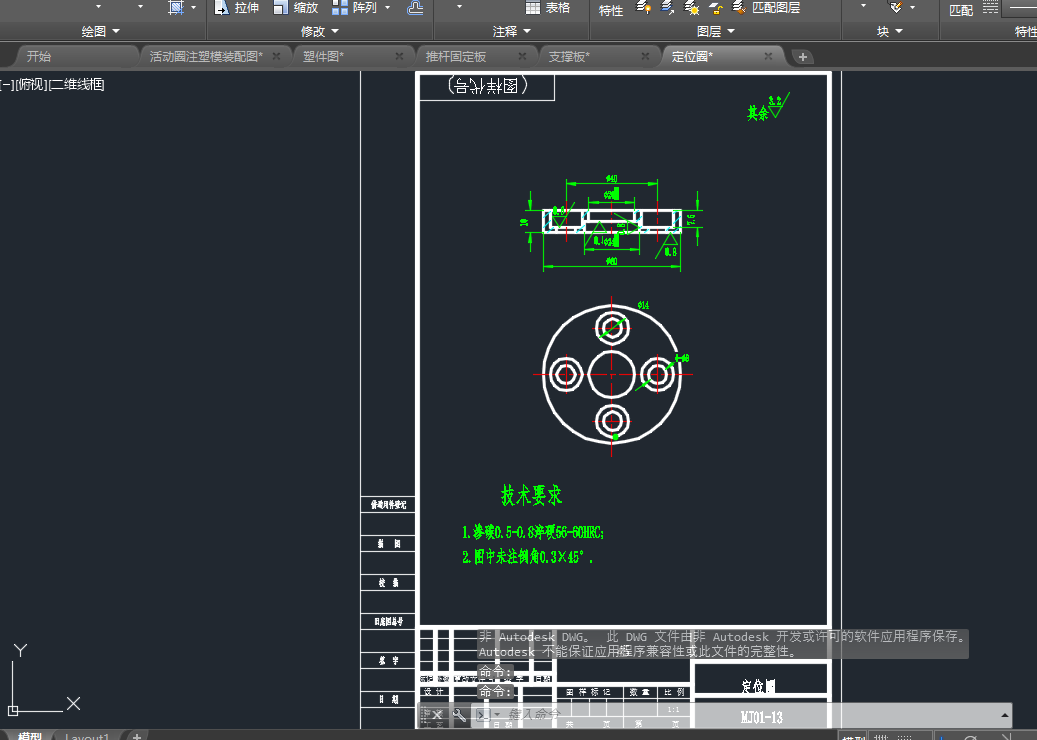Add a new layout with plus

[x=137, y=736]
